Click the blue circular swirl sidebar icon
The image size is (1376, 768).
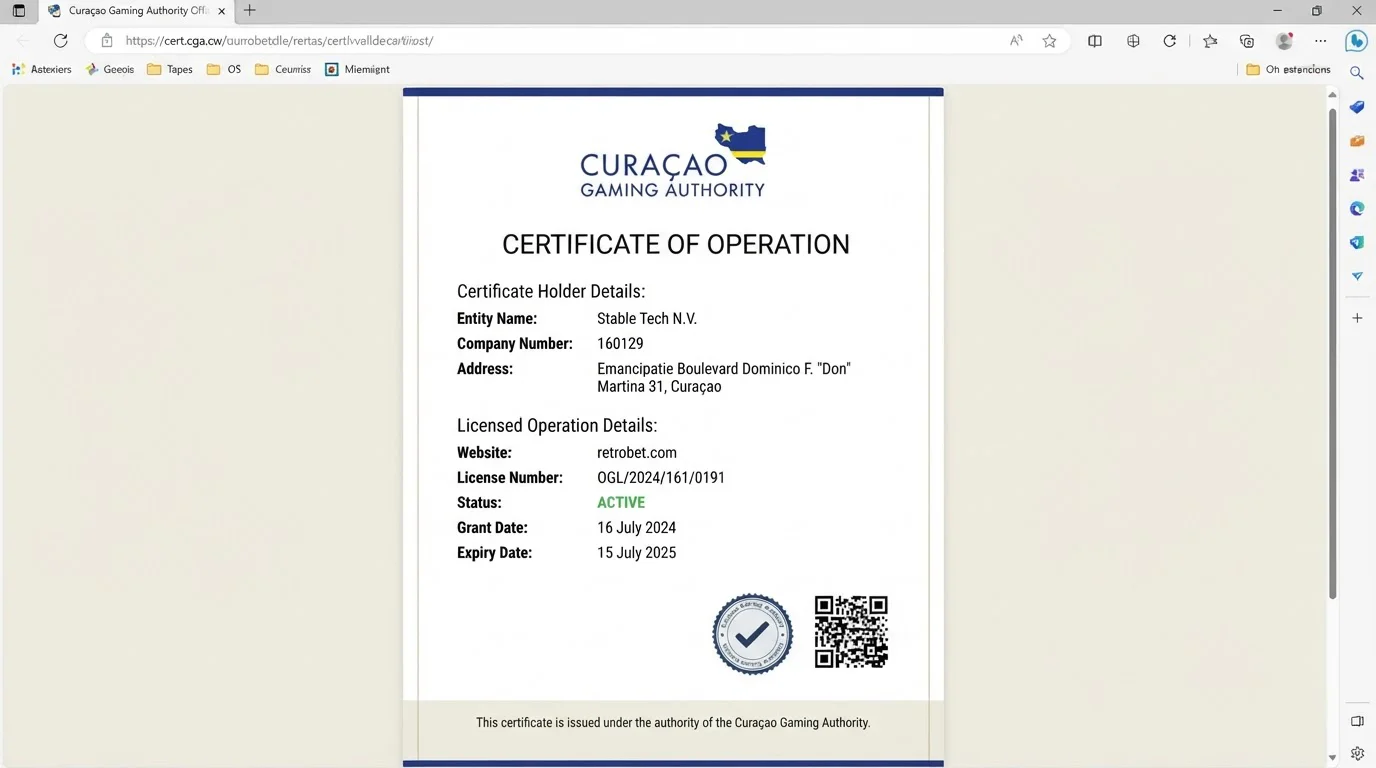pos(1357,209)
